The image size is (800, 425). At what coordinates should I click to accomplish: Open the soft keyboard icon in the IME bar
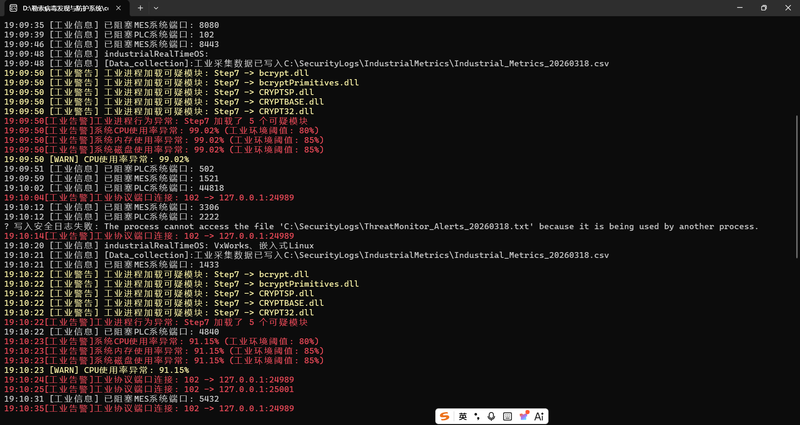click(x=507, y=416)
